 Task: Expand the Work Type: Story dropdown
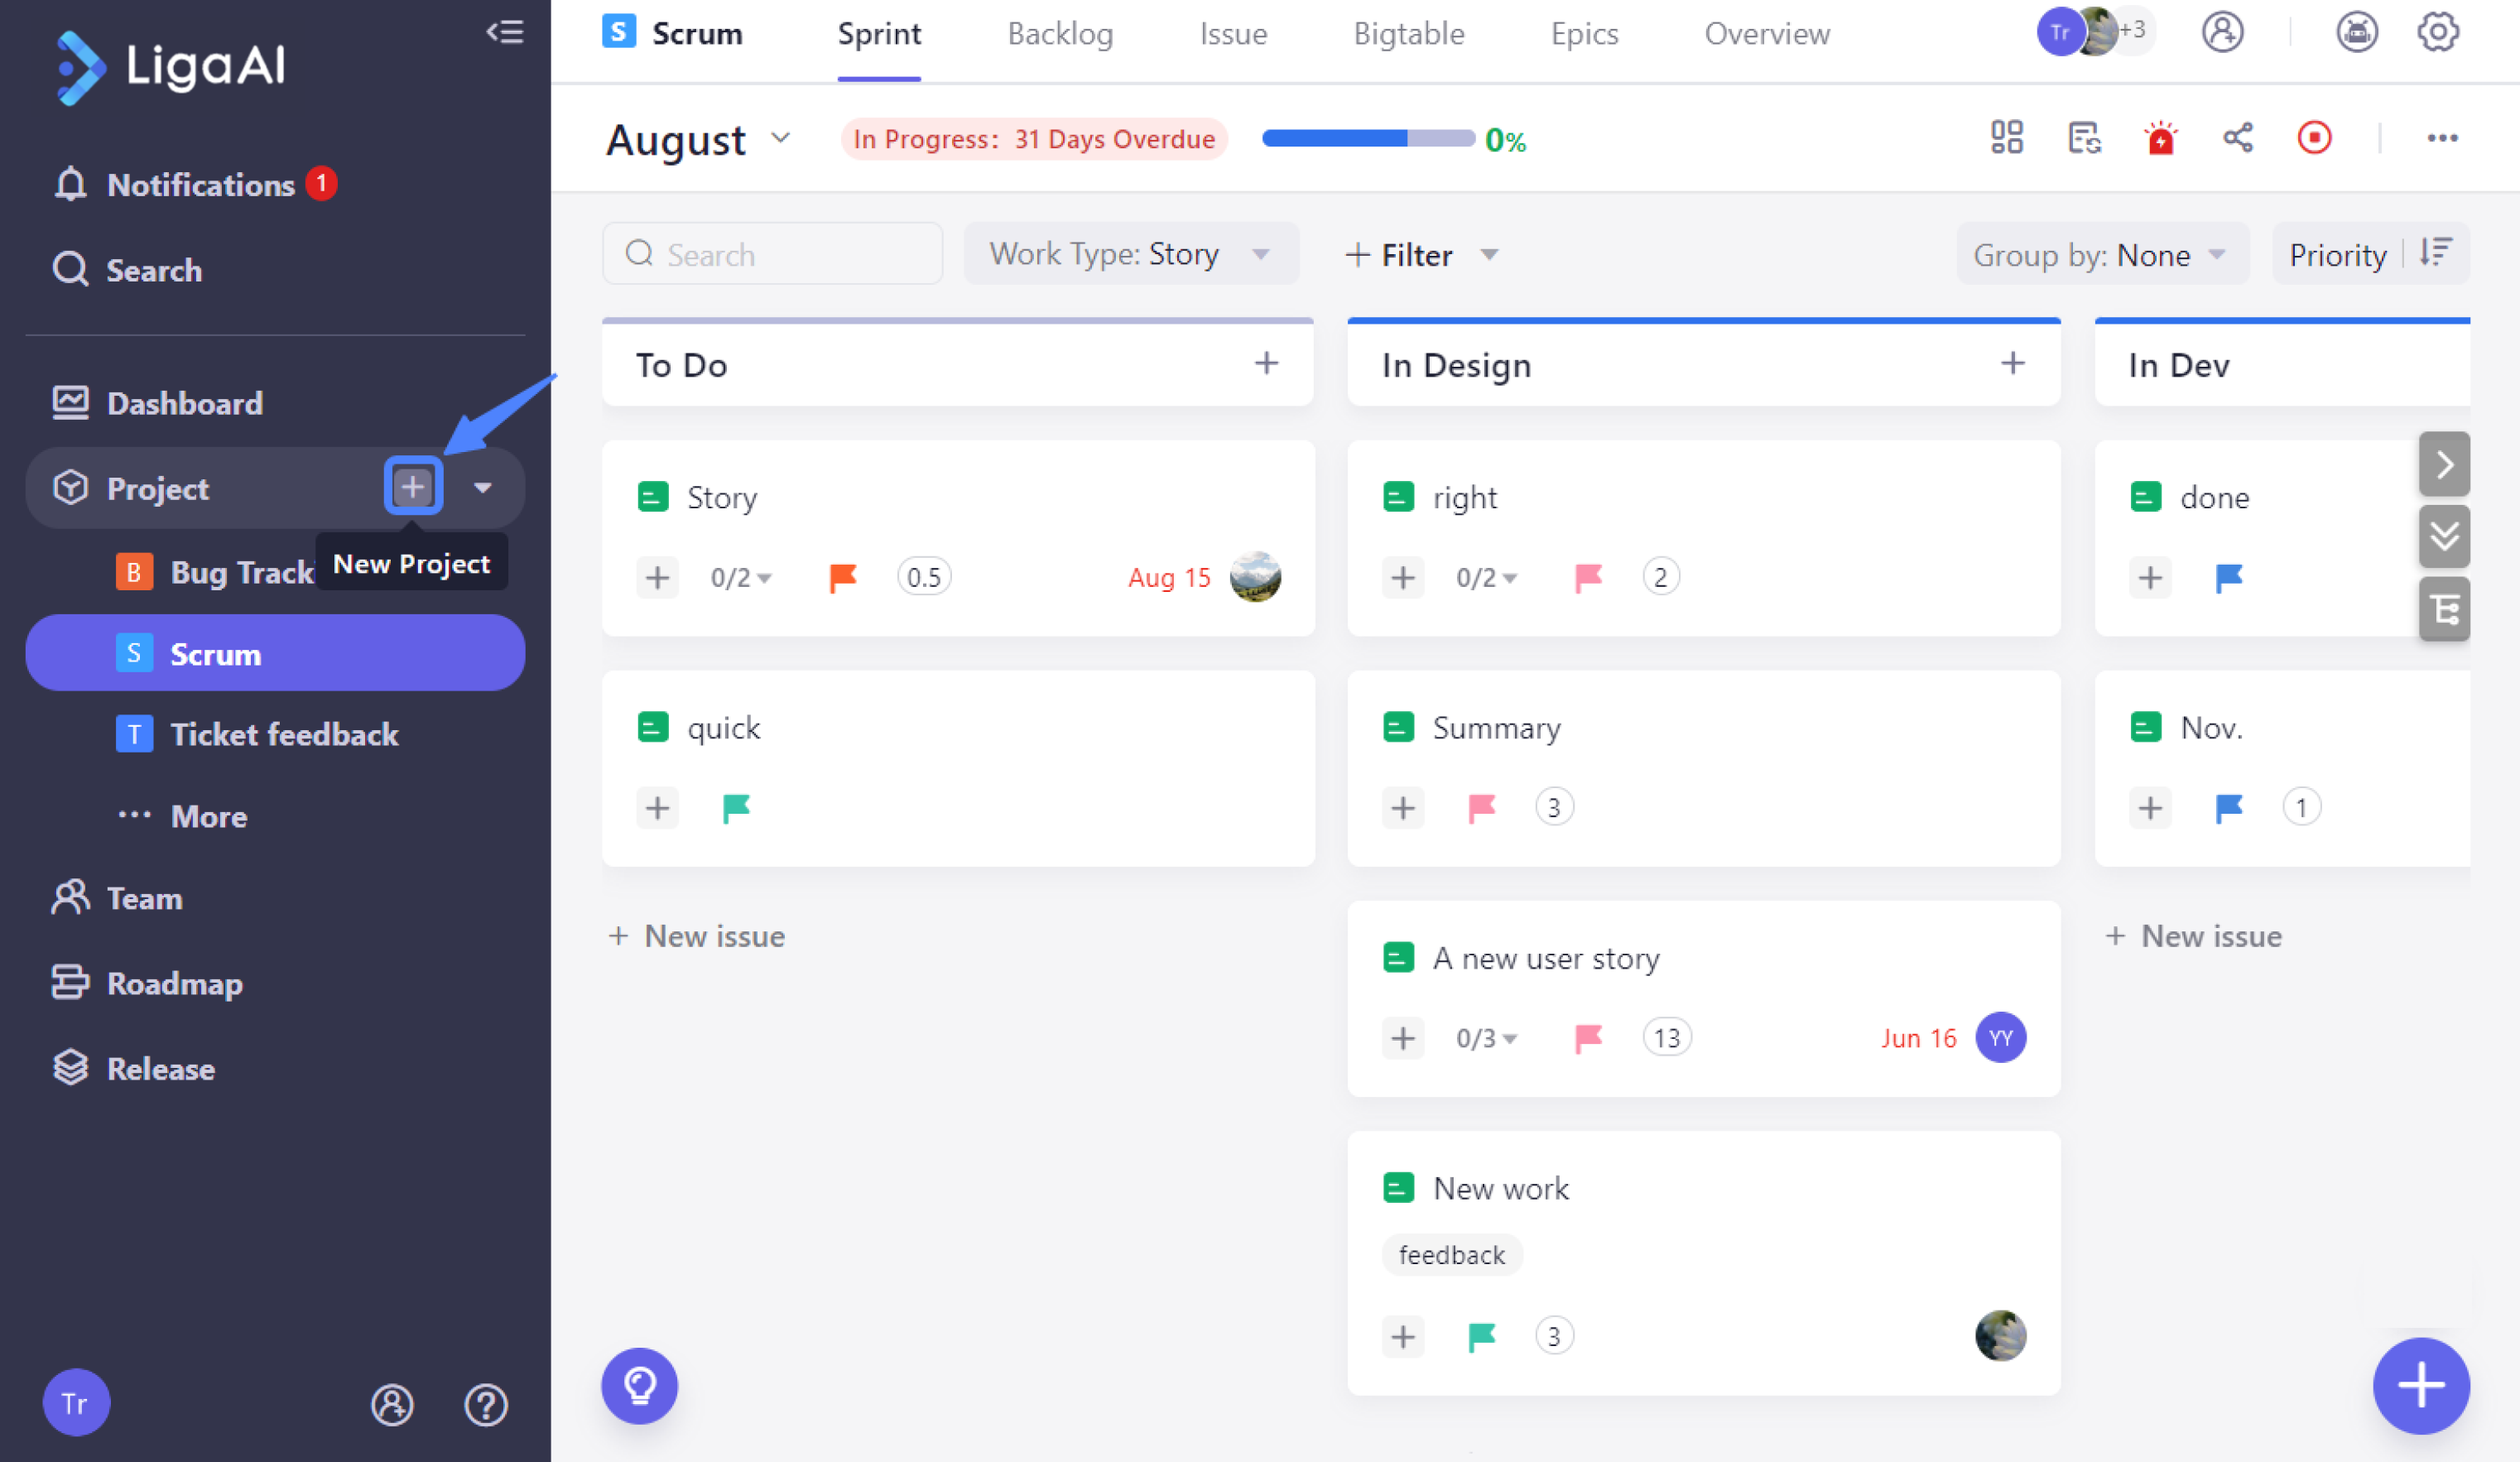tap(1130, 253)
